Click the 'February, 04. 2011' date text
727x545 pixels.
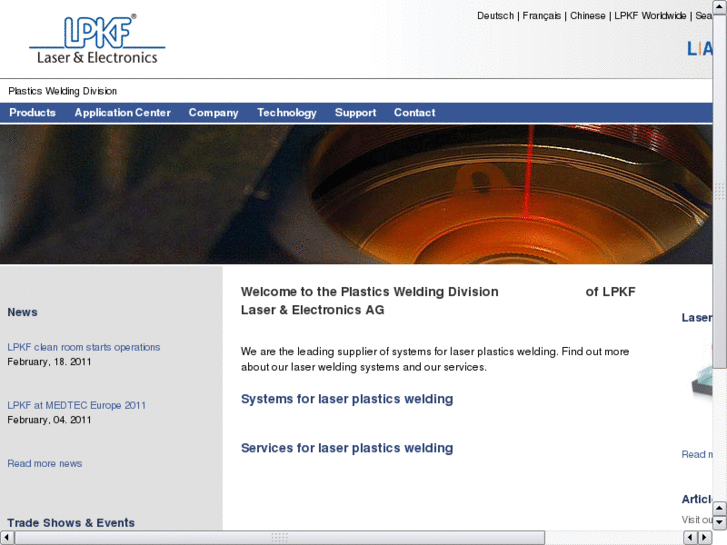point(49,420)
